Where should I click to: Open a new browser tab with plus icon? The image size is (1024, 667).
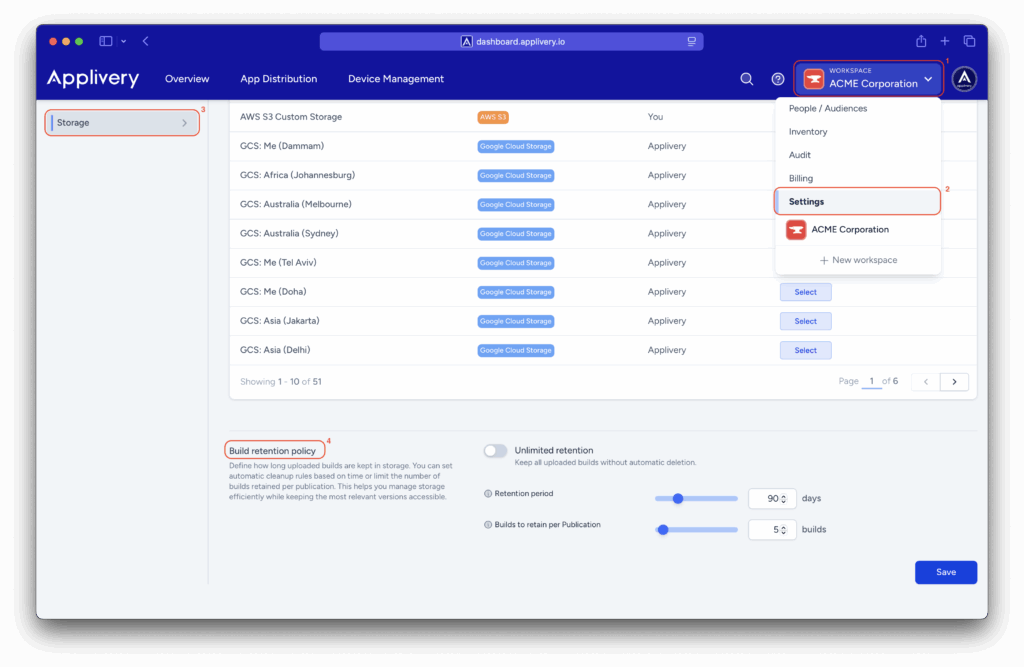945,41
